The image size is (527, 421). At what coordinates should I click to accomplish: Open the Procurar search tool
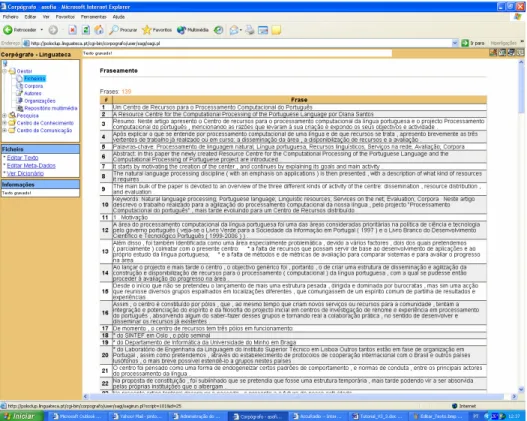coord(123,30)
